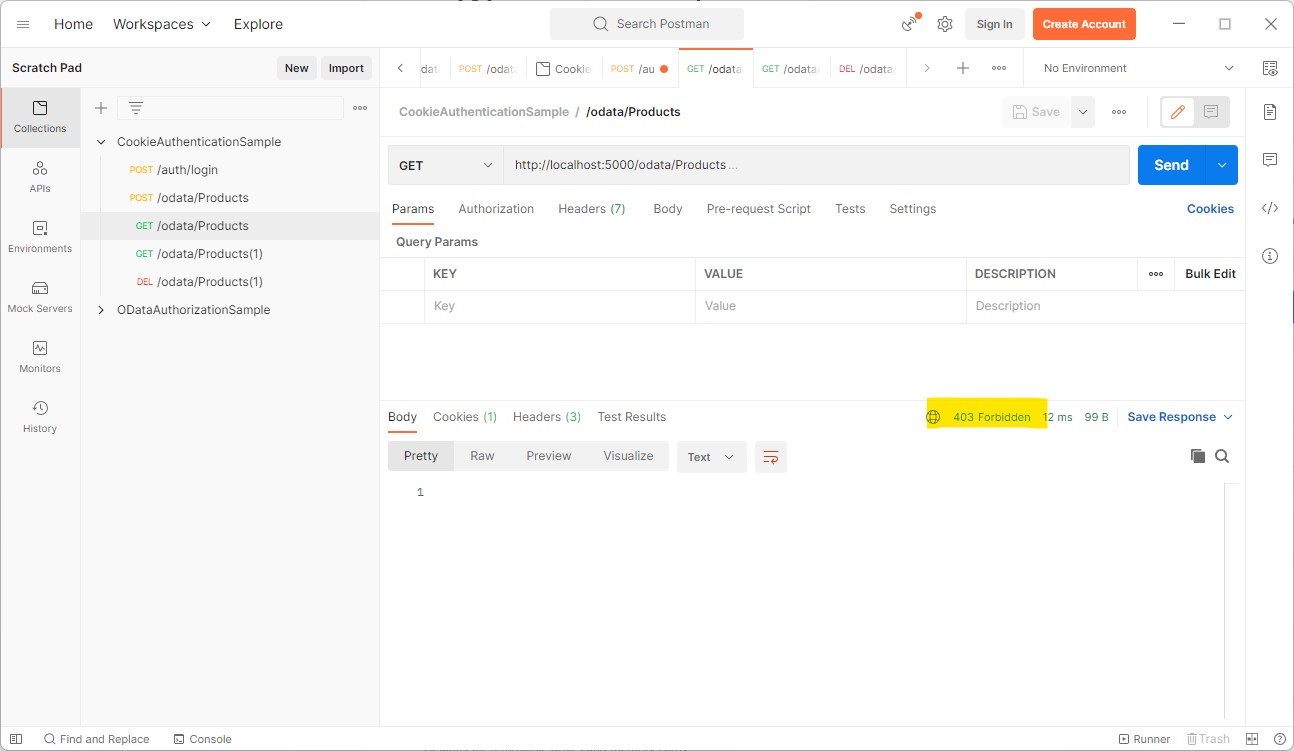This screenshot has width=1294, height=751.
Task: View the response Headers (3) tab
Action: (x=547, y=417)
